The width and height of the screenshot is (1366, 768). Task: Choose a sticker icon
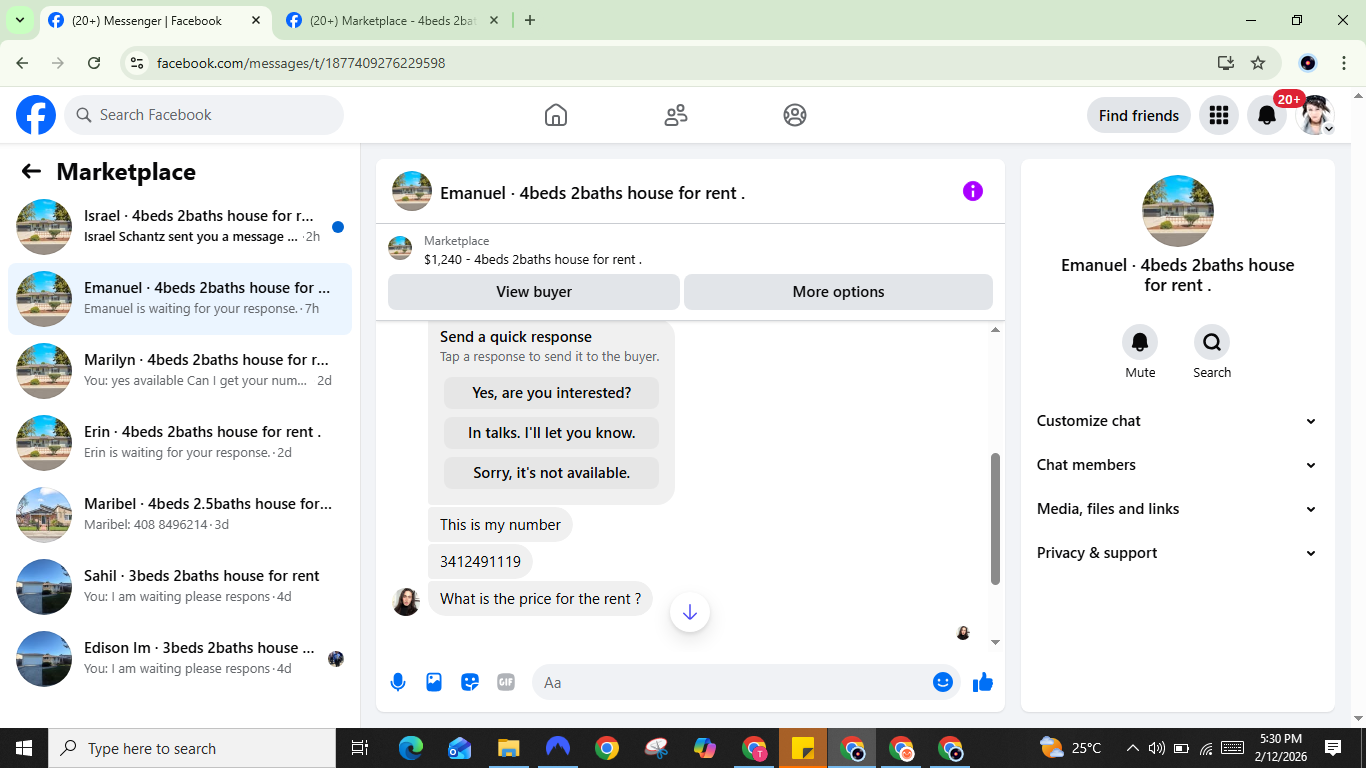pyautogui.click(x=470, y=682)
